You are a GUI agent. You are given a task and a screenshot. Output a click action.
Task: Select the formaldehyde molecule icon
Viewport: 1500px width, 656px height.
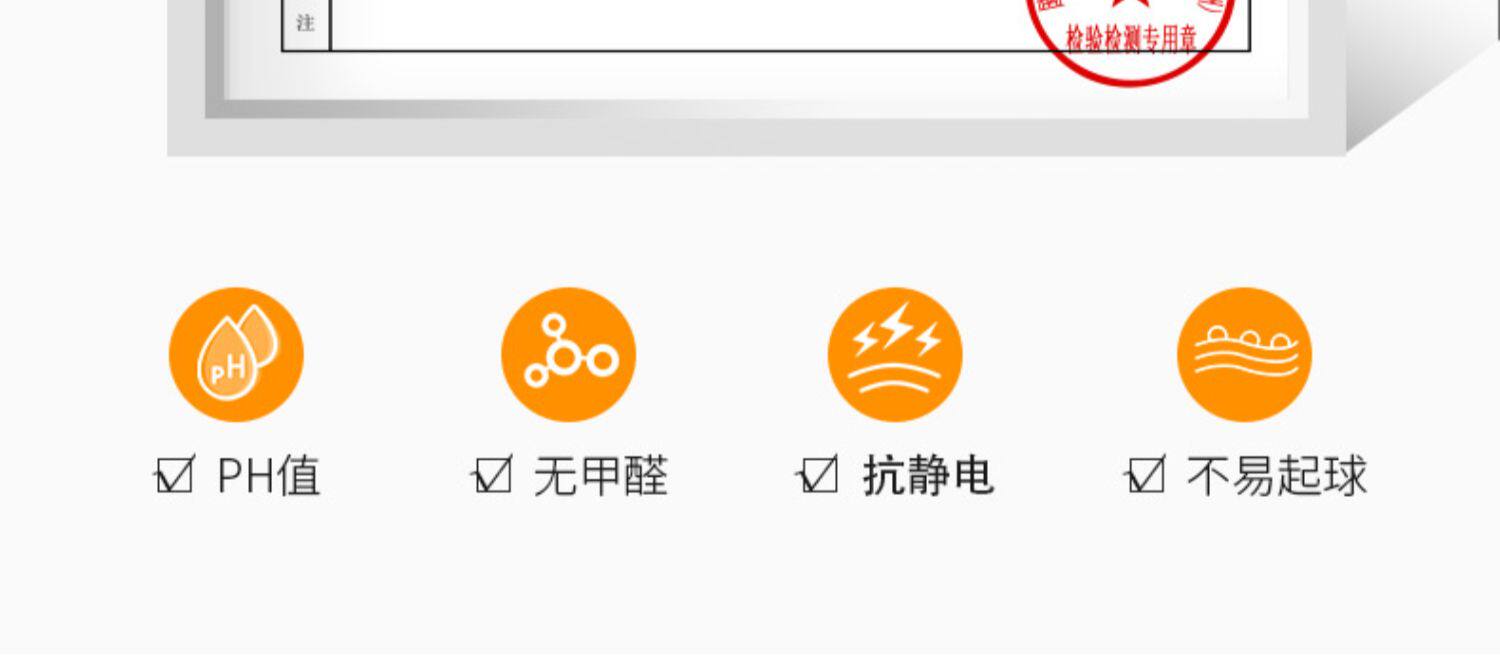click(x=568, y=355)
